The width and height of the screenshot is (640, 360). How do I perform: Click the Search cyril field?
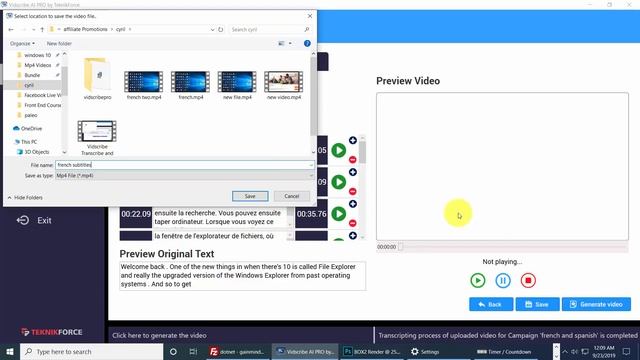(269, 29)
